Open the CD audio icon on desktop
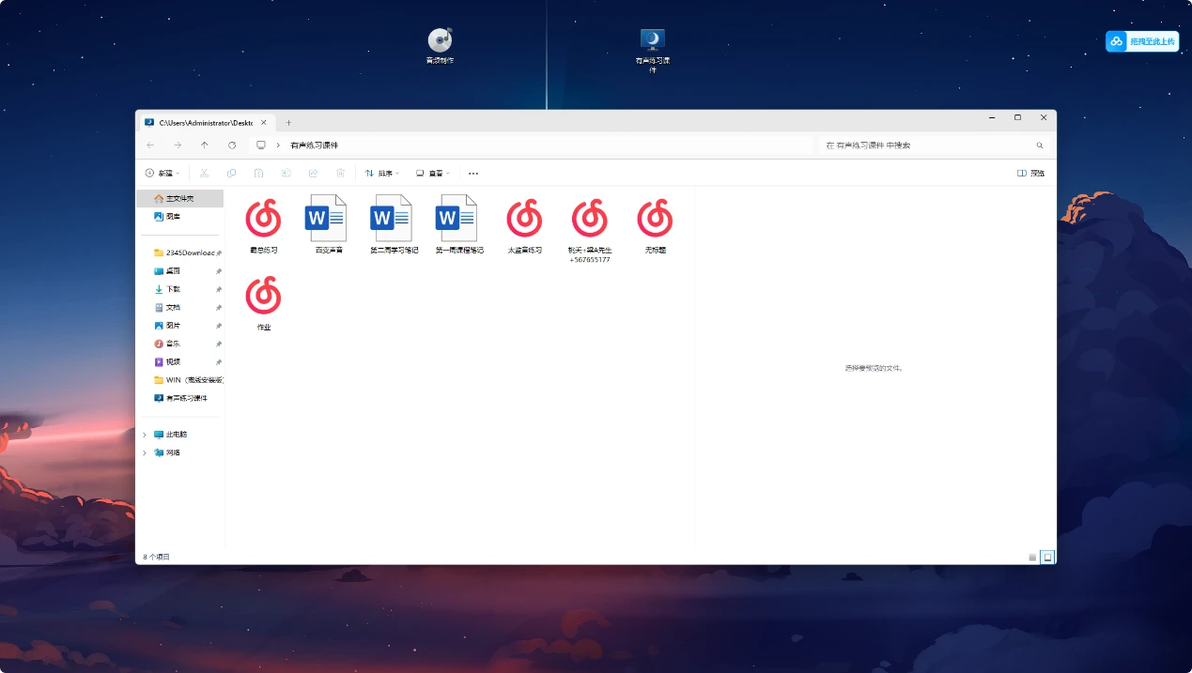Screen dimensions: 1192x673 point(439,45)
